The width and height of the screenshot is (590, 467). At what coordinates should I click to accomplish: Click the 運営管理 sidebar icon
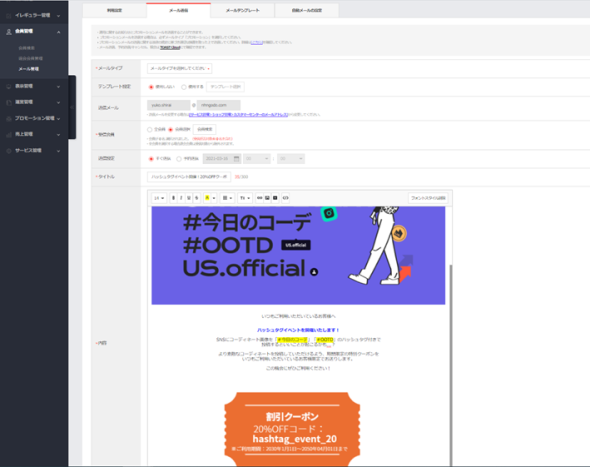click(x=9, y=102)
